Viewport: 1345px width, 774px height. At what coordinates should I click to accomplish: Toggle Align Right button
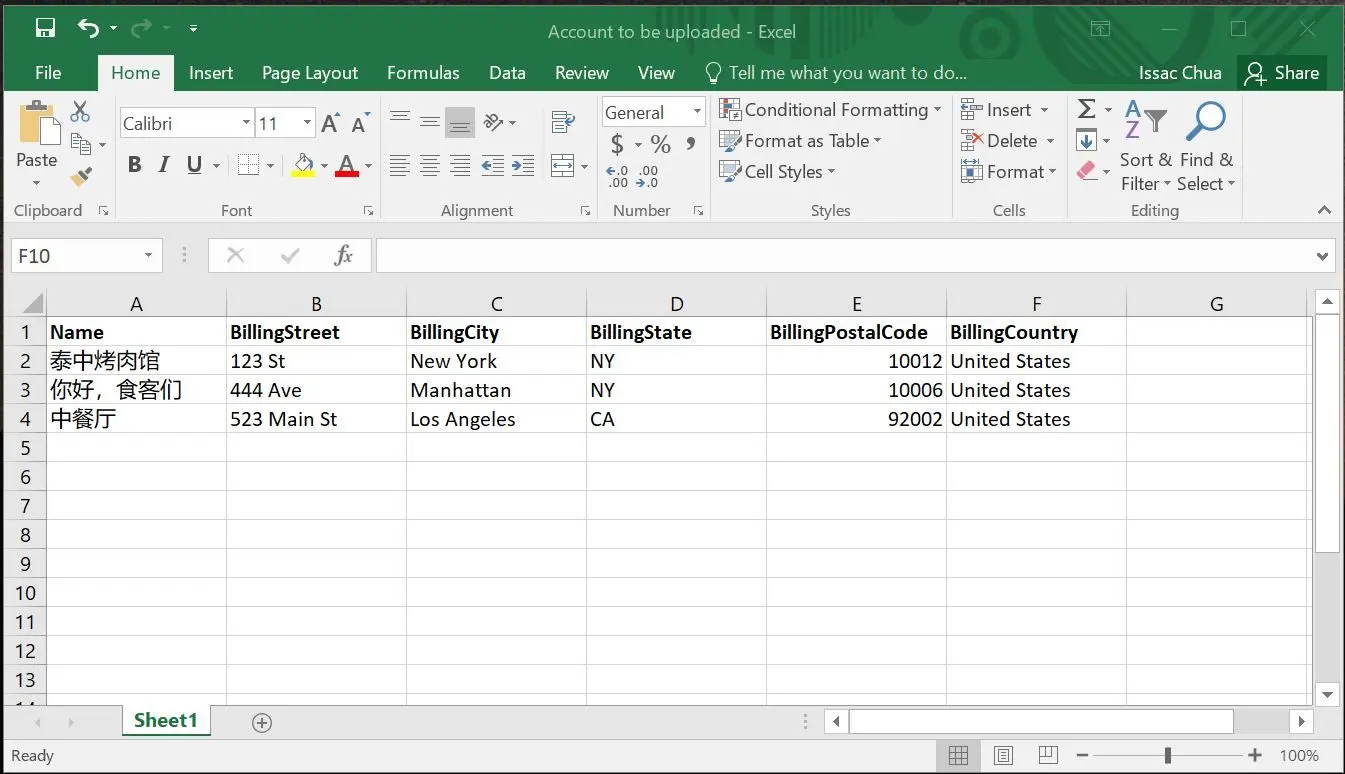pos(460,166)
